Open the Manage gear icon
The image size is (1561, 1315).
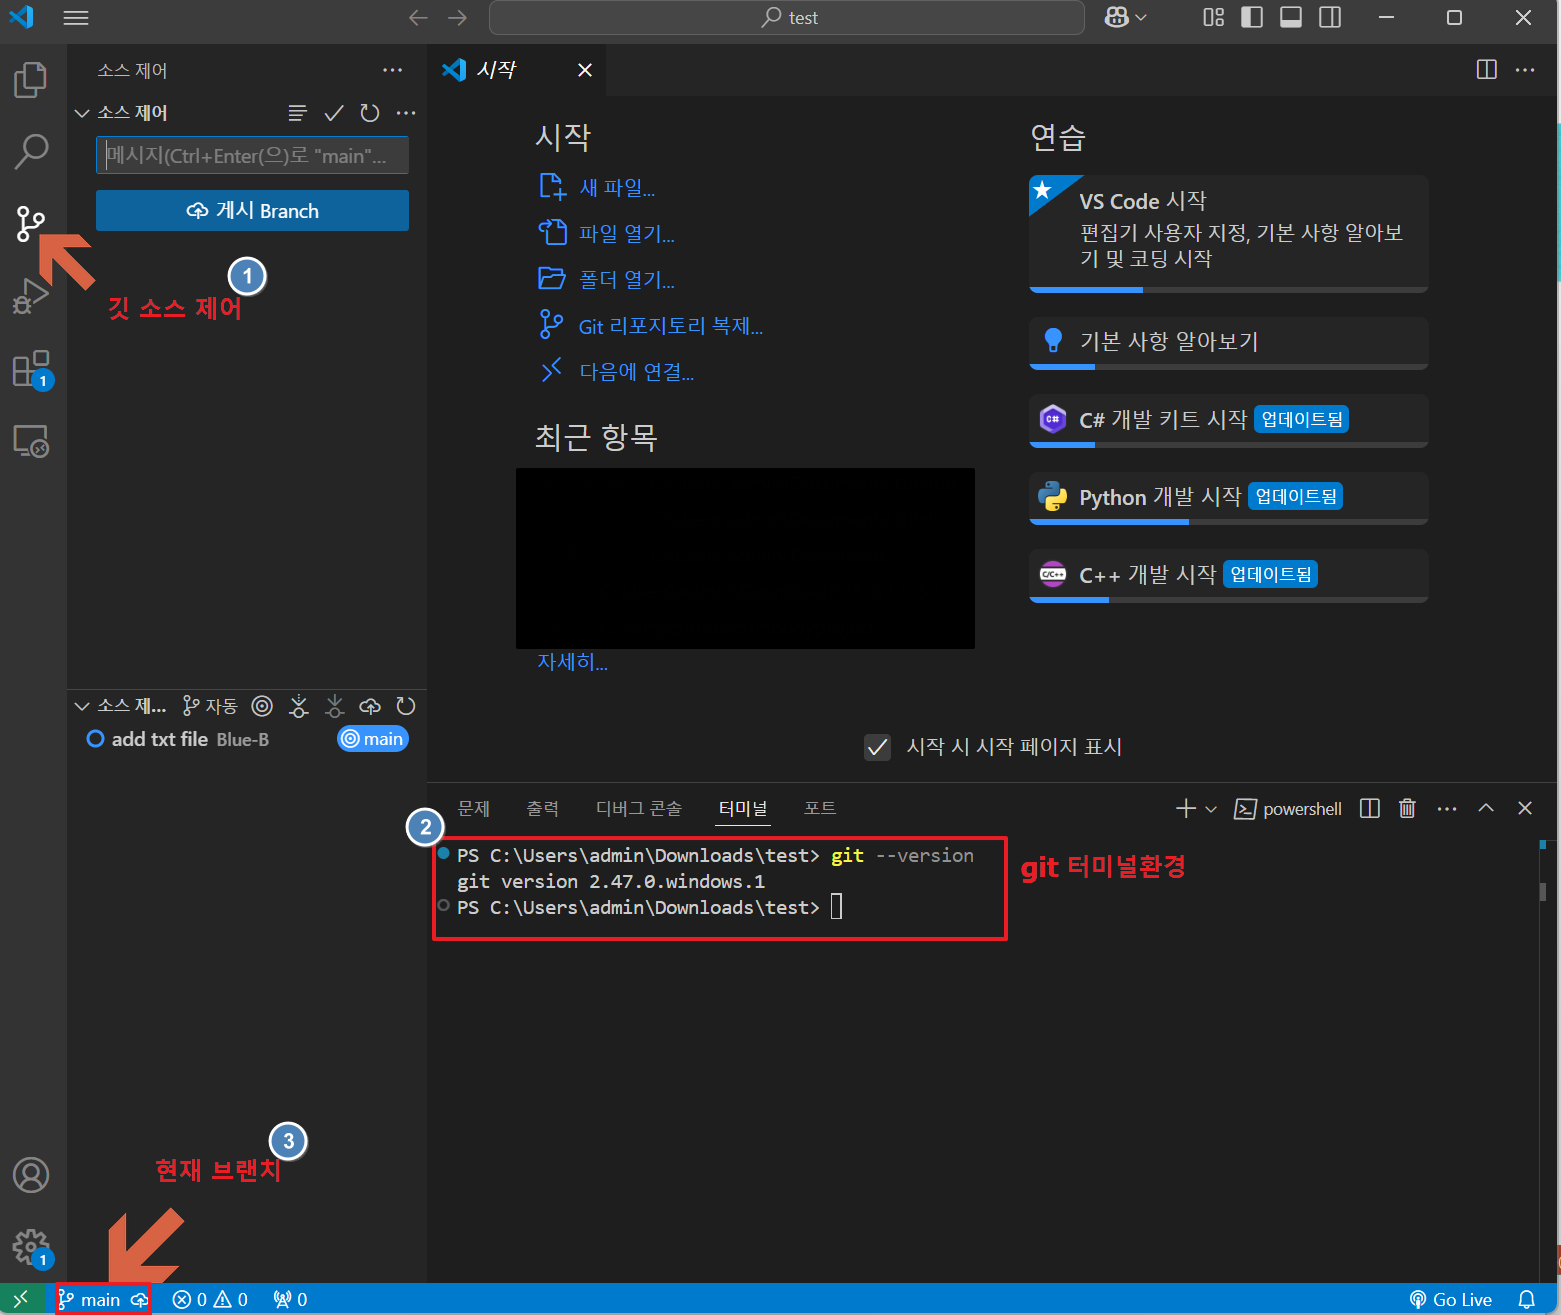click(x=31, y=1247)
